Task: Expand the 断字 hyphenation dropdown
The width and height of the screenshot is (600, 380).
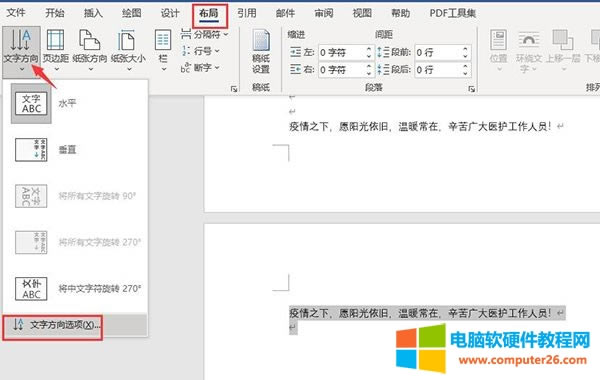Action: coord(200,68)
